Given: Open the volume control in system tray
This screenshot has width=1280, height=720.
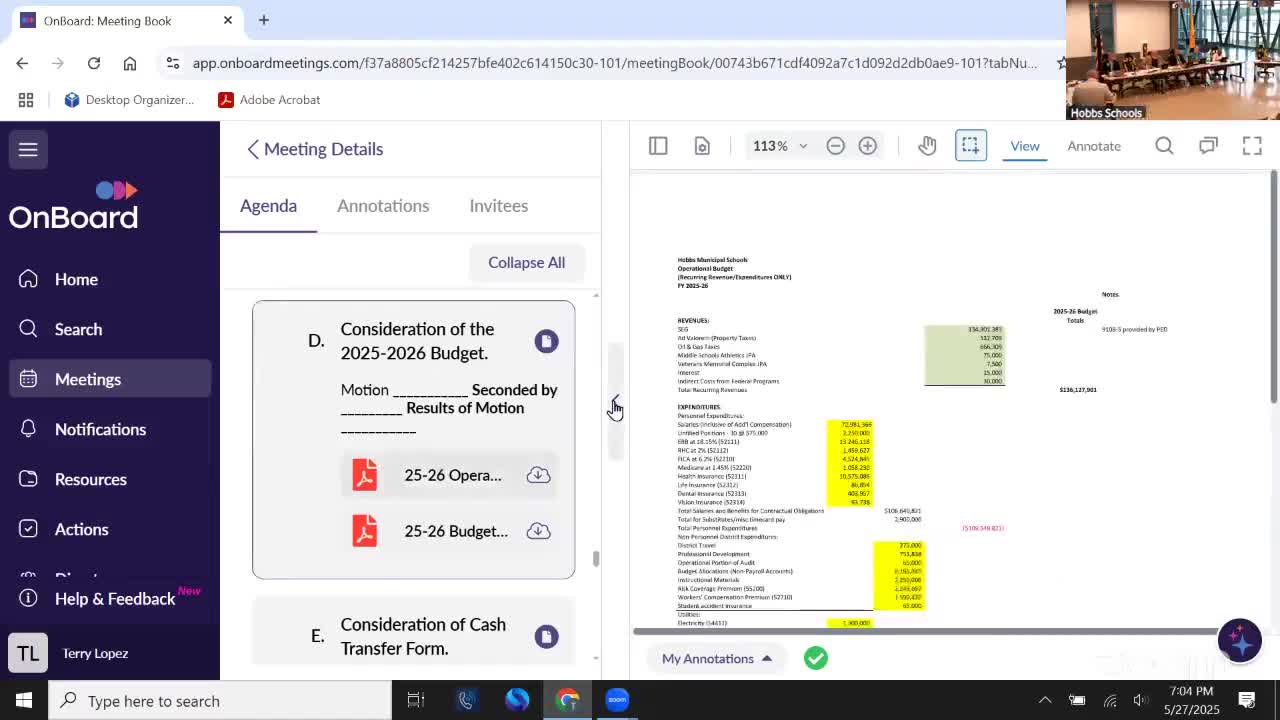Looking at the screenshot, I should (1141, 701).
